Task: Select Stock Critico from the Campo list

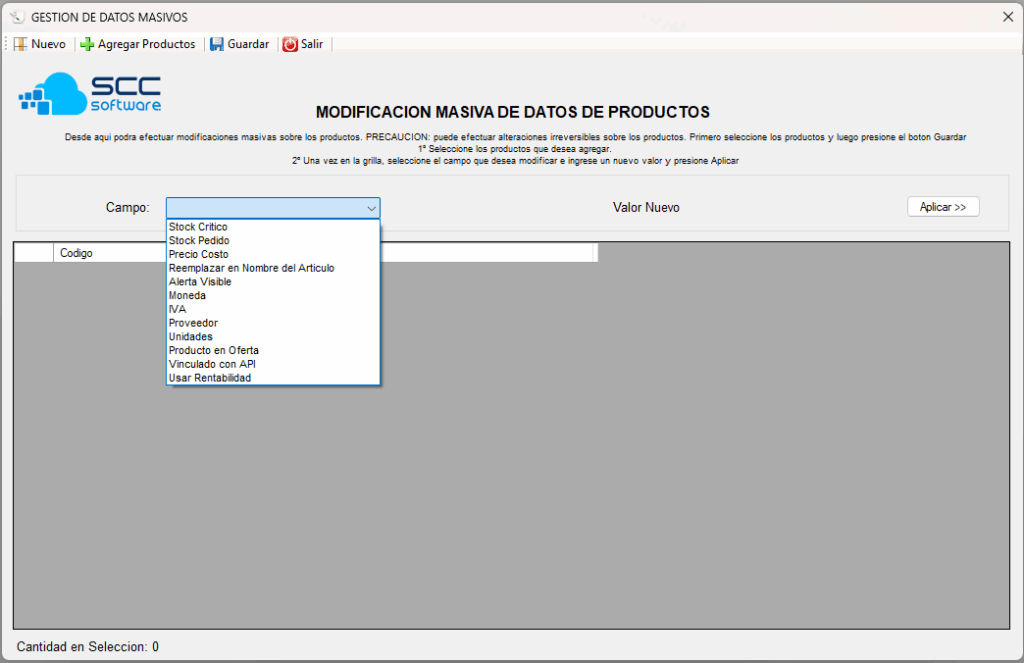Action: 198,227
